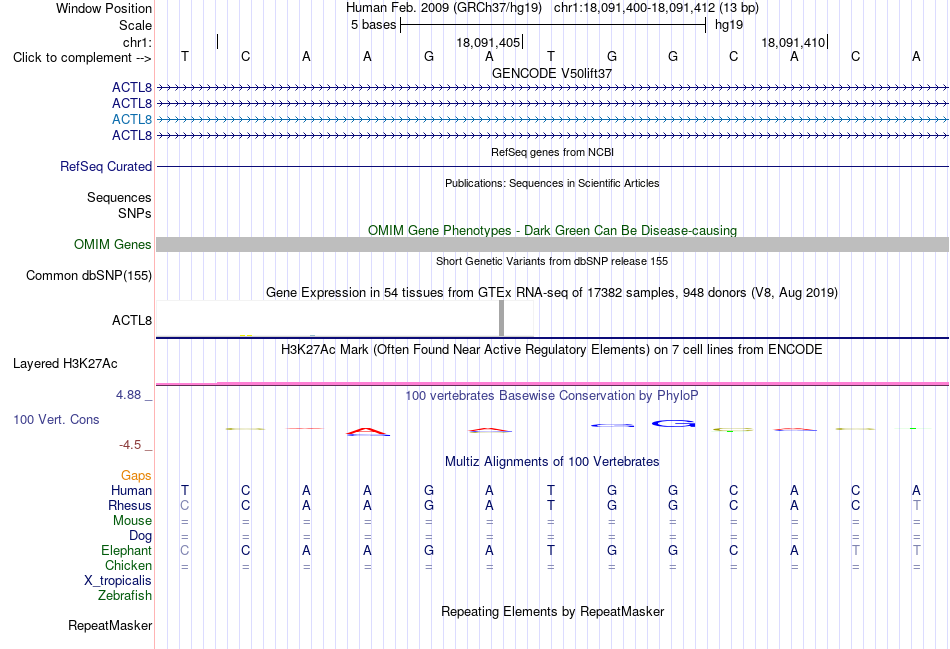Click the first base T in sequence row
Viewport: 950px width, 649px height.
click(x=185, y=56)
